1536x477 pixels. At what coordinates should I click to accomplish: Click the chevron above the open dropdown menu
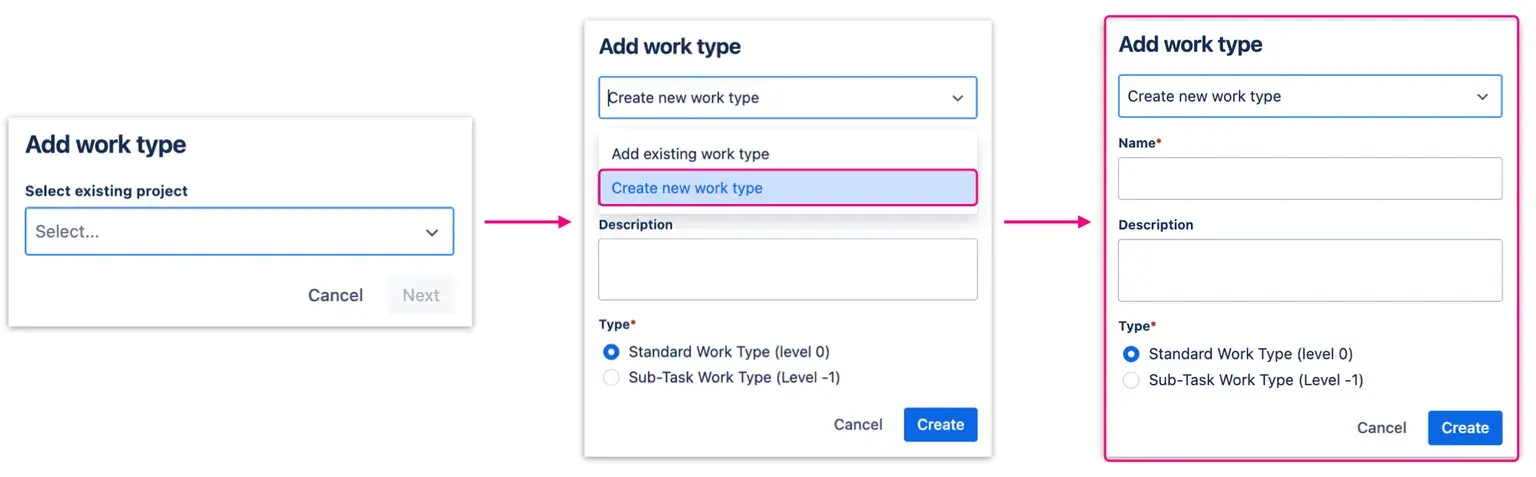957,98
